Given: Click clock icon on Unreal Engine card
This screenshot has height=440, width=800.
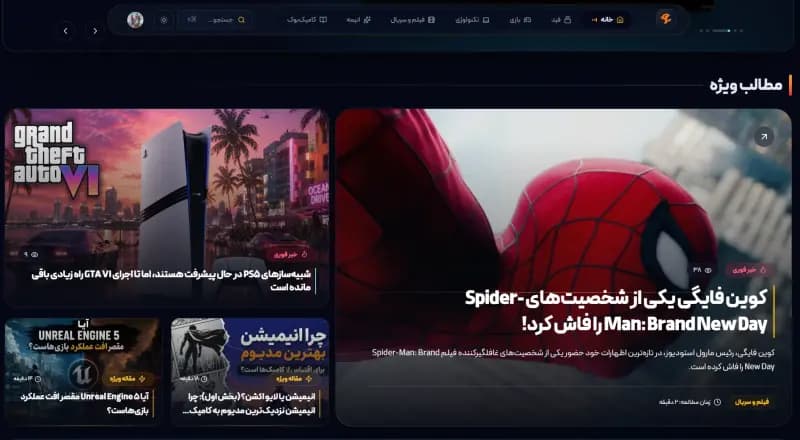Looking at the screenshot, I should point(38,379).
